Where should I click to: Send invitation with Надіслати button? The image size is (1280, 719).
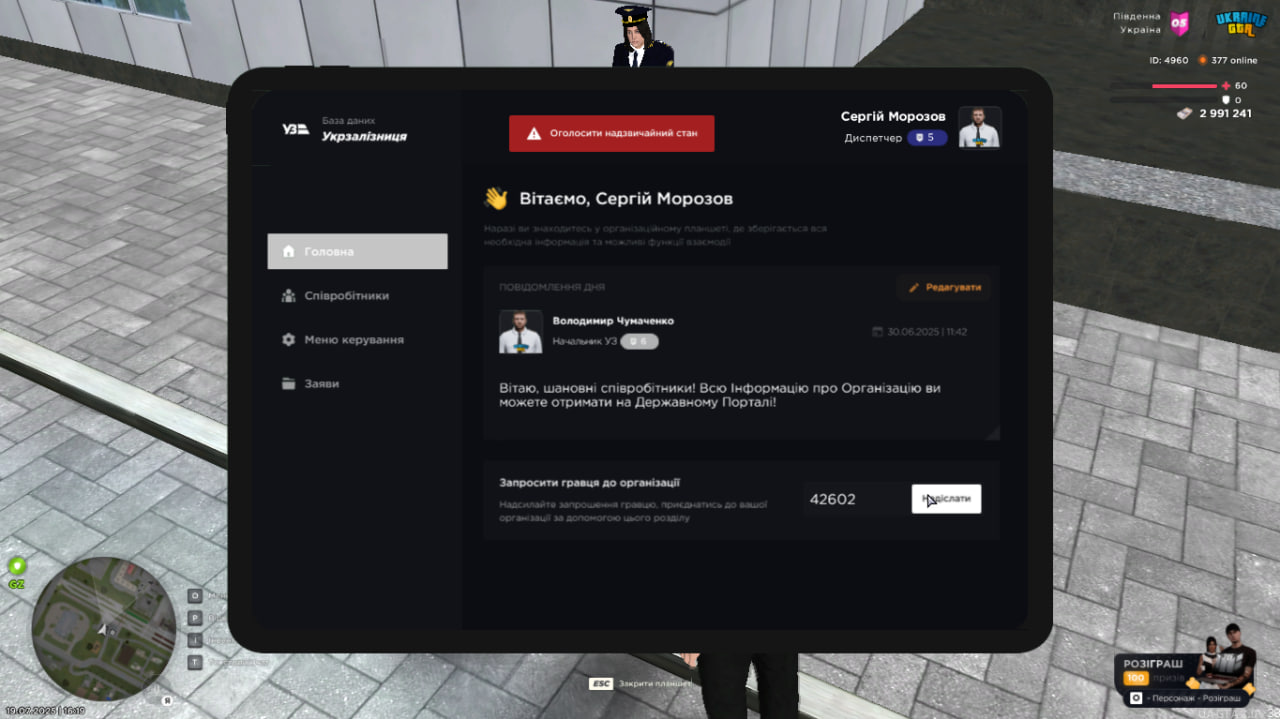[946, 498]
